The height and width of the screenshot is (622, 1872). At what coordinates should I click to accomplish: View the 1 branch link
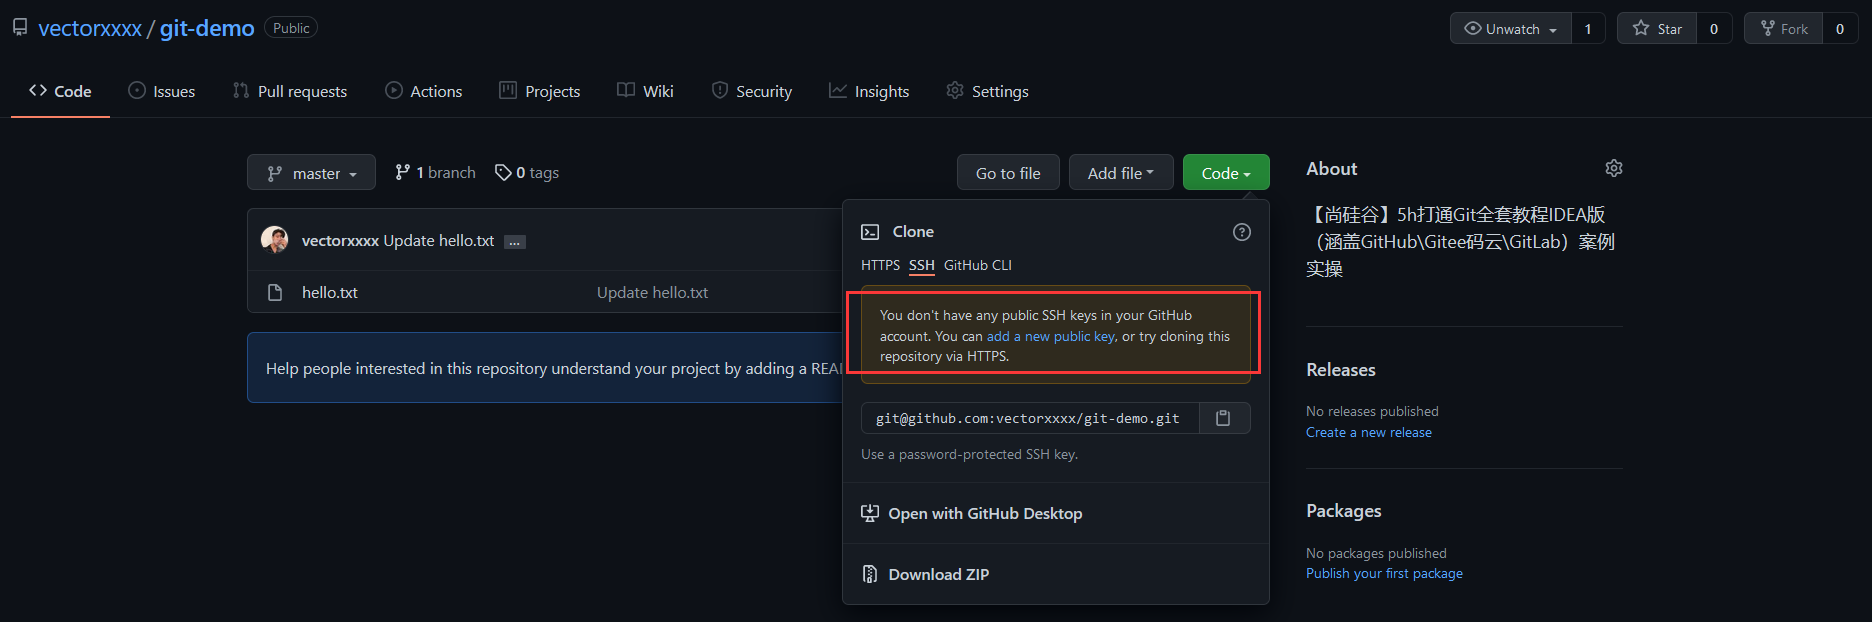[x=435, y=173]
